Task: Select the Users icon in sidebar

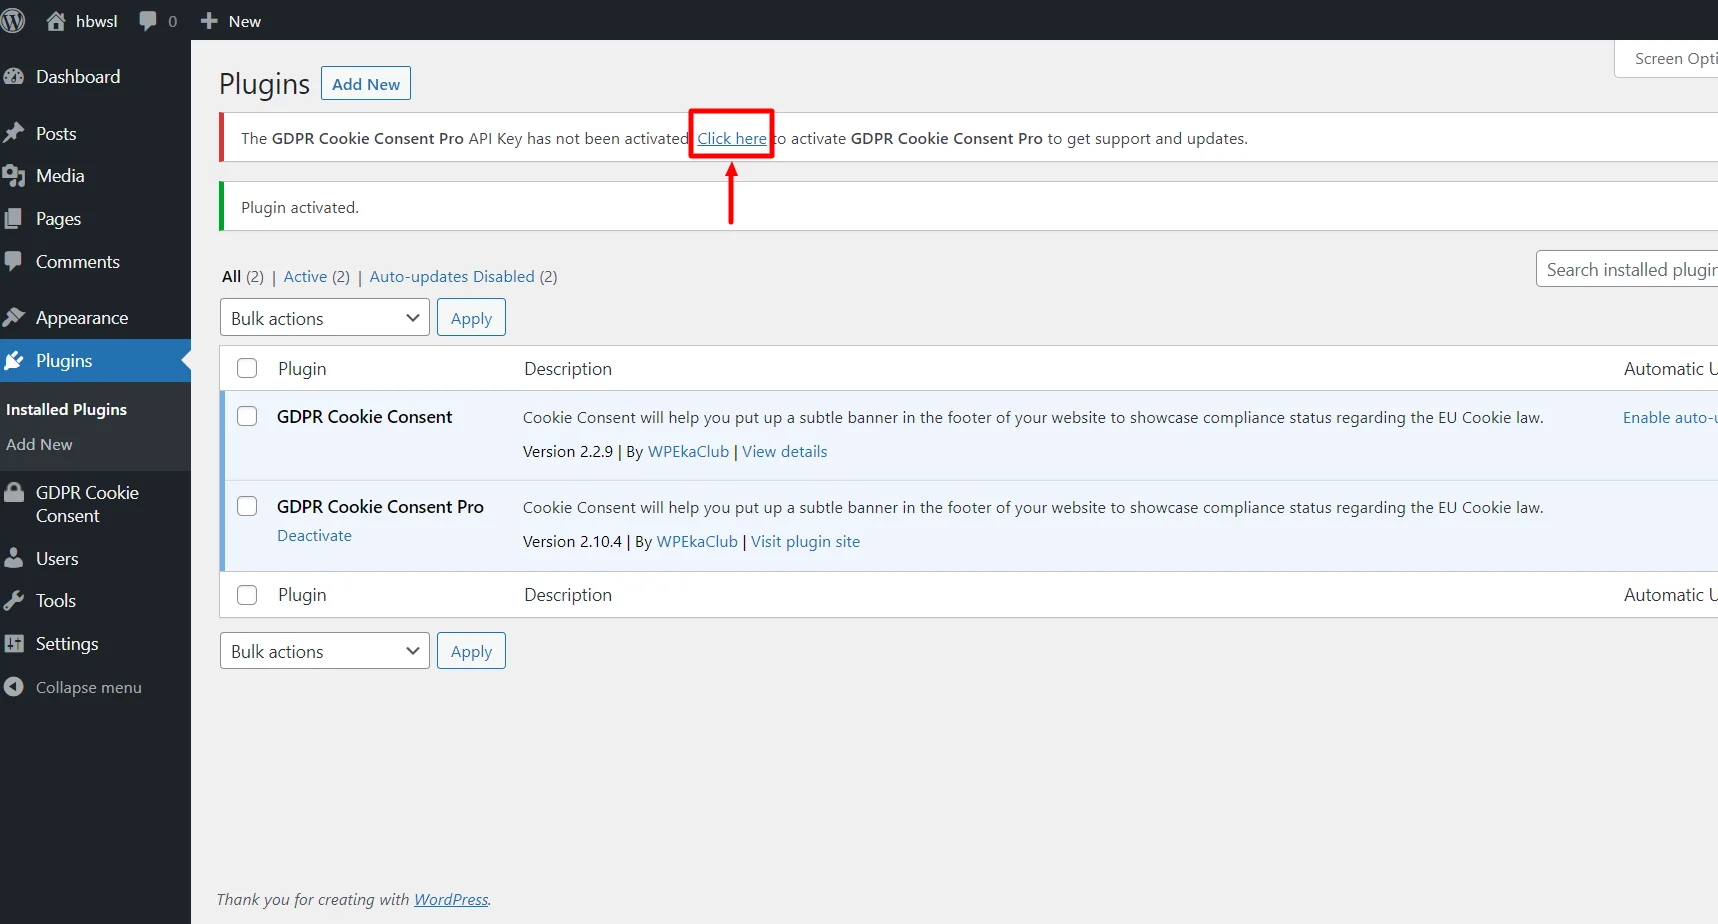Action: click(14, 557)
